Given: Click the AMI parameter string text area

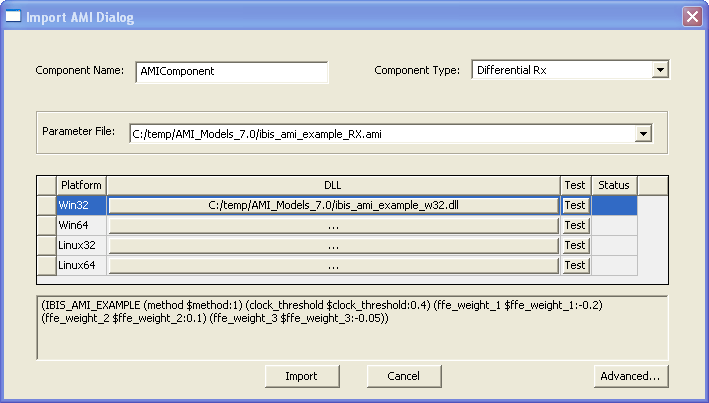Looking at the screenshot, I should [352, 326].
